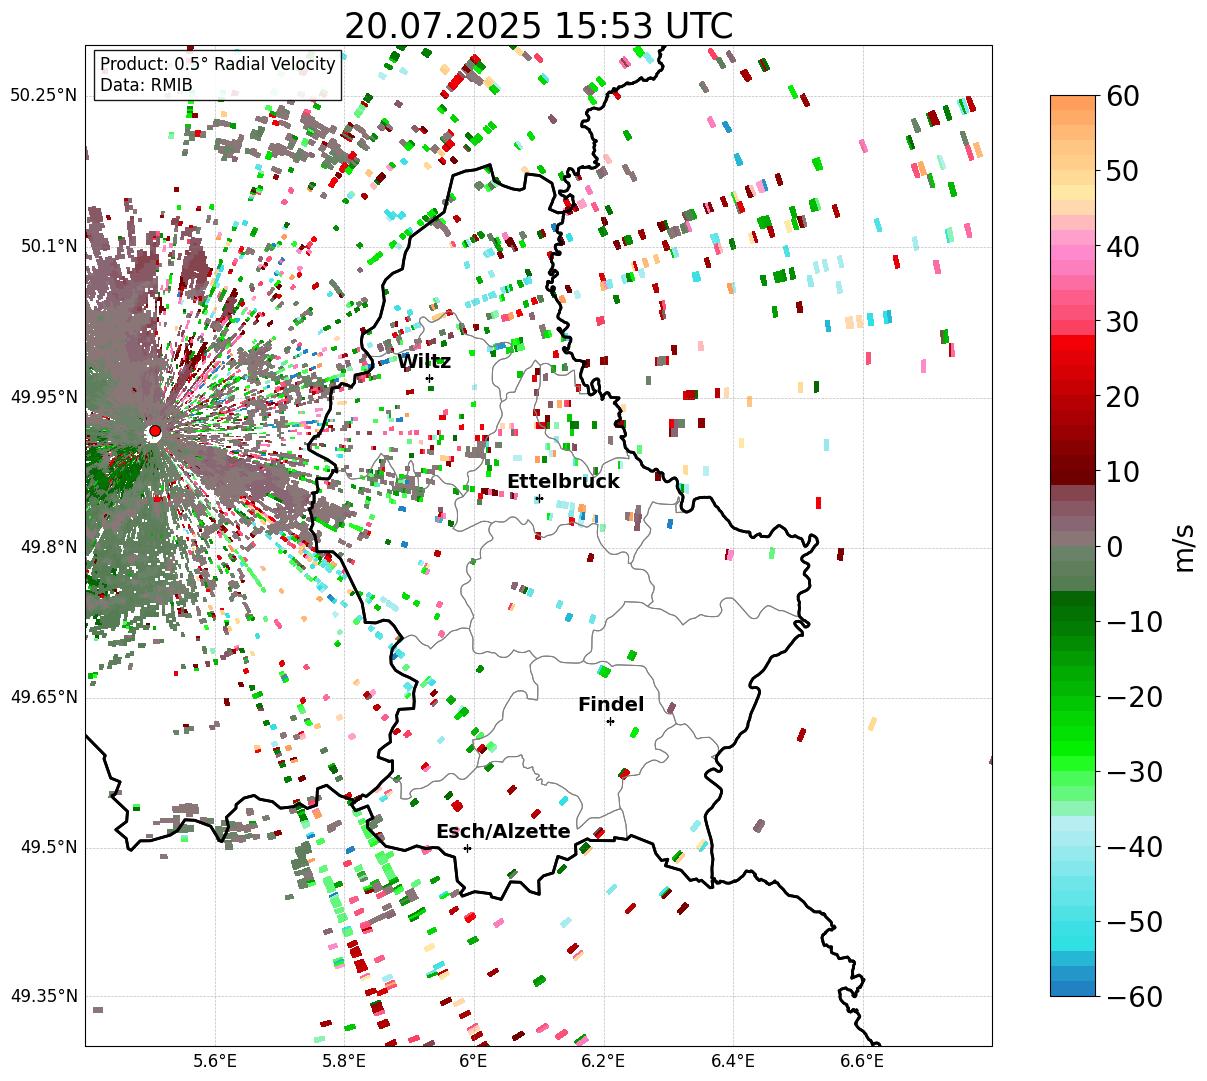The image size is (1207, 1081).
Task: Click the Esch/Alzette station cross marker
Action: click(467, 848)
